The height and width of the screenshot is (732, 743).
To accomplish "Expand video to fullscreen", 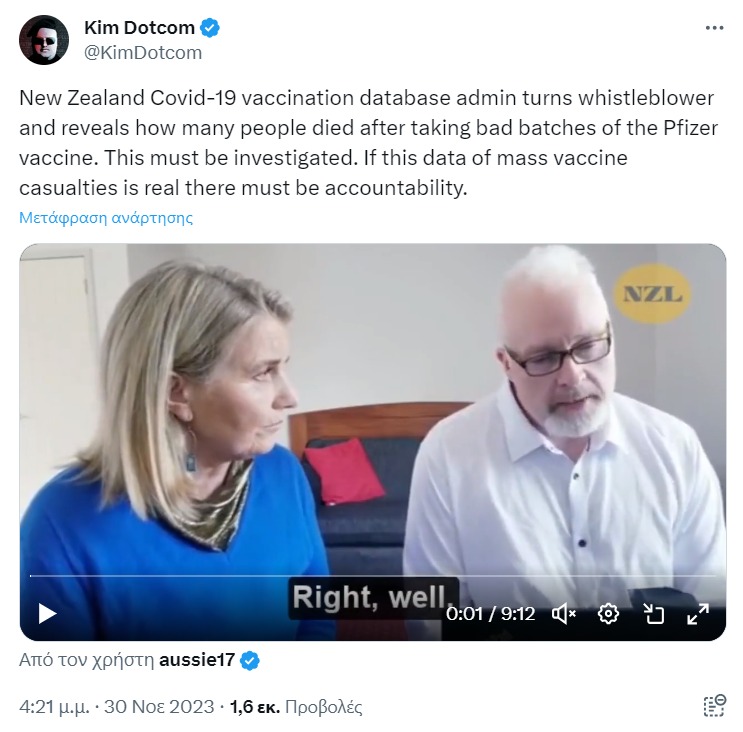I will [x=698, y=614].
